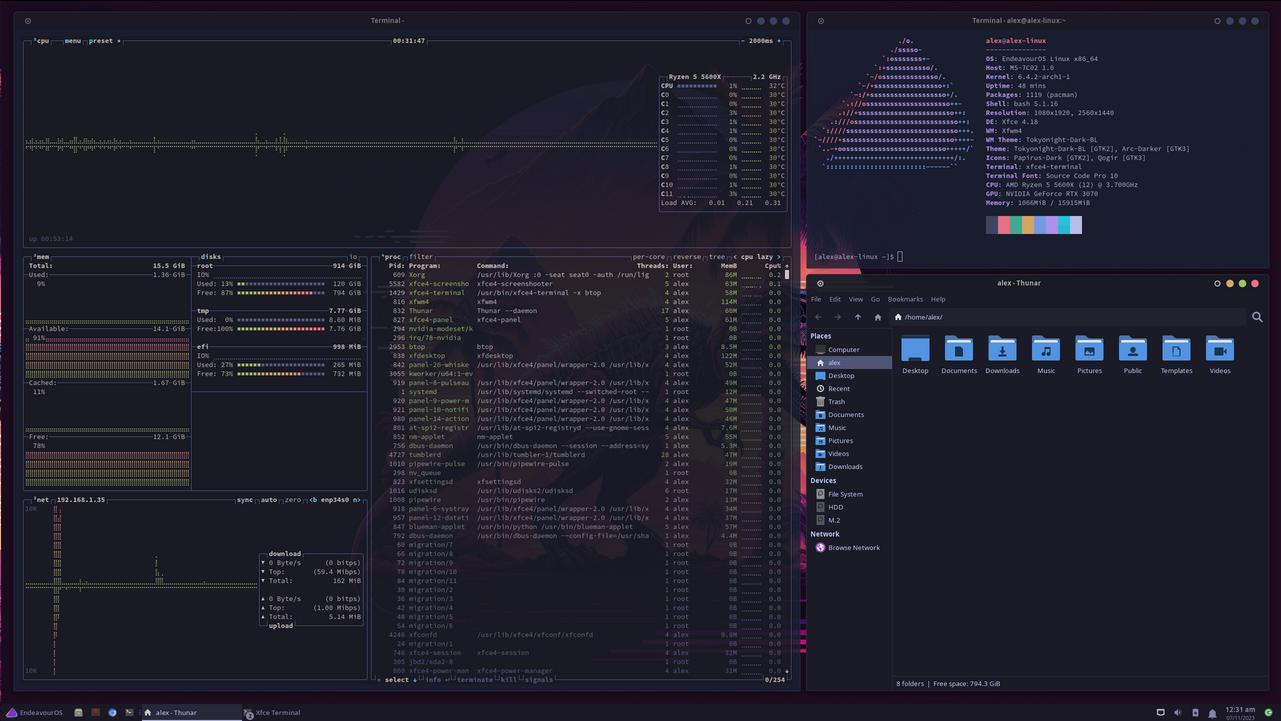The width and height of the screenshot is (1281, 721).
Task: Open the Go menu in Thunar
Action: point(875,299)
